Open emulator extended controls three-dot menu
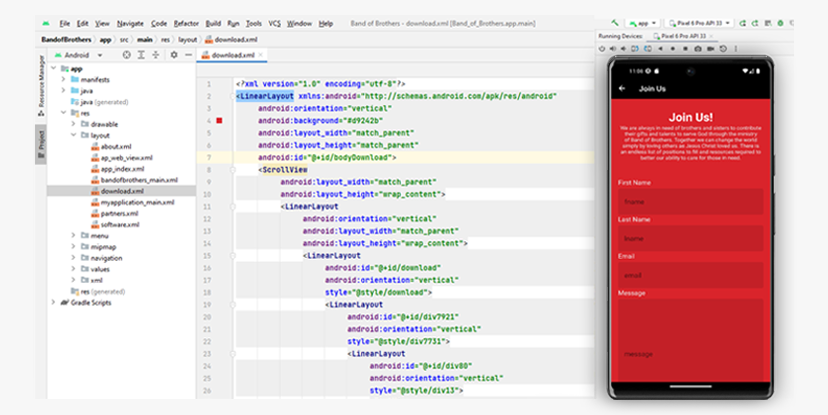The height and width of the screenshot is (415, 828). point(736,49)
